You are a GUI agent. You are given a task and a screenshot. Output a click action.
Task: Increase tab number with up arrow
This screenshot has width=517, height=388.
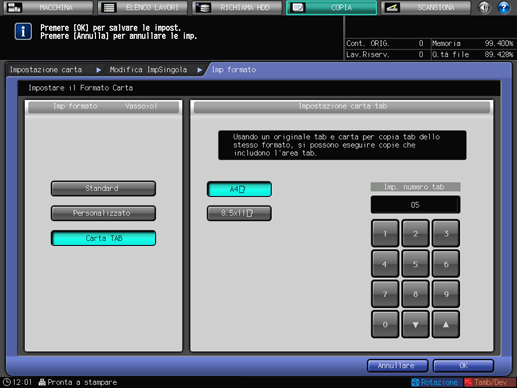click(x=446, y=324)
